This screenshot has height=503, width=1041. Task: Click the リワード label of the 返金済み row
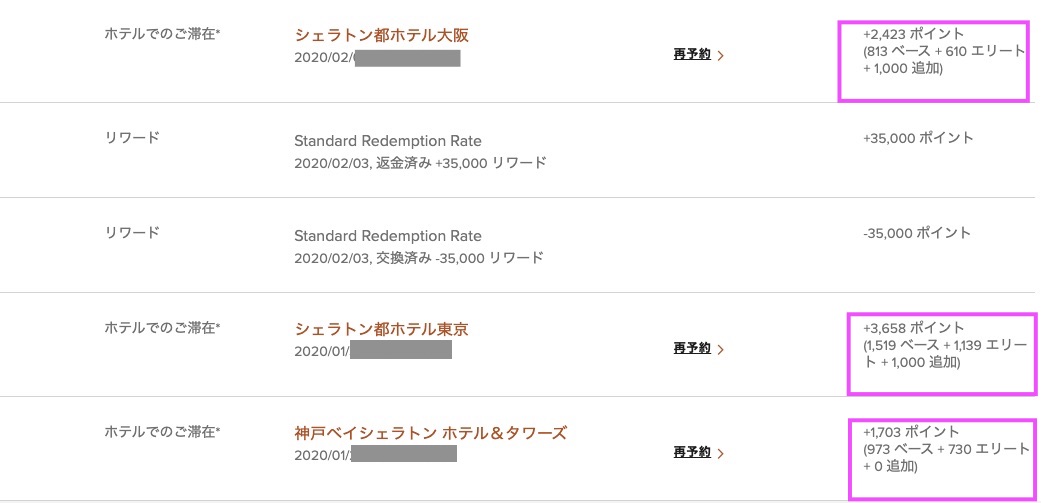[x=132, y=138]
